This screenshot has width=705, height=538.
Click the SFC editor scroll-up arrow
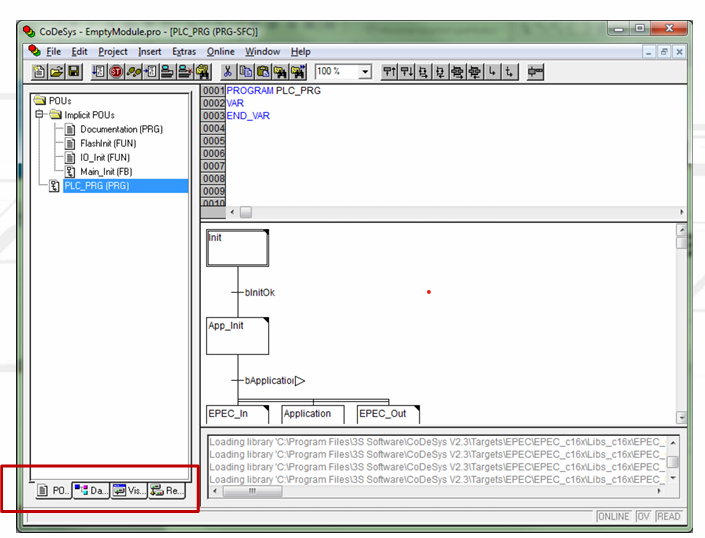point(682,230)
